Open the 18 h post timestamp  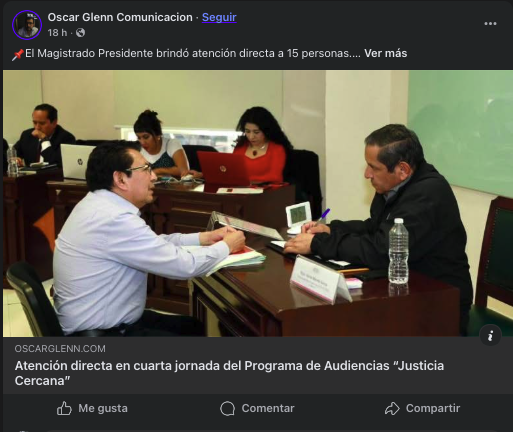57,33
